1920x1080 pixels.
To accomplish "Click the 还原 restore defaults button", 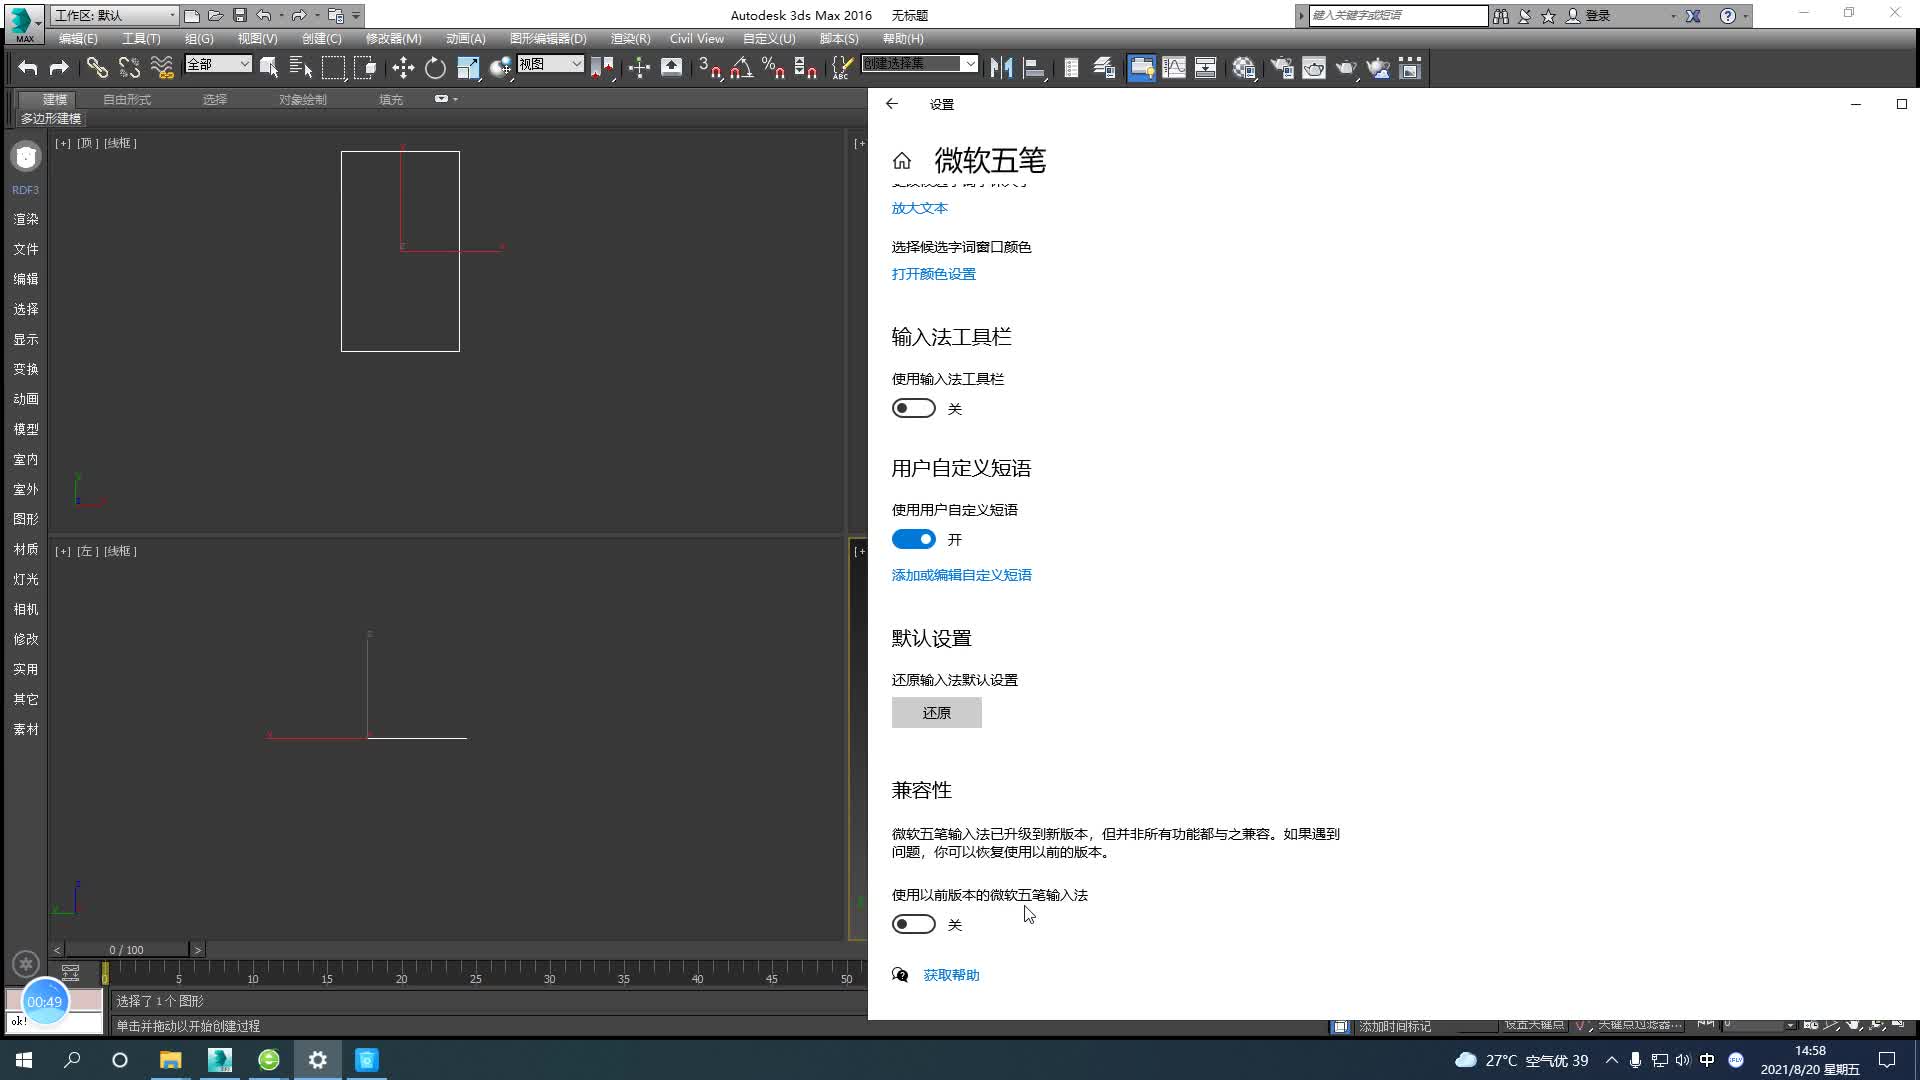I will pyautogui.click(x=936, y=713).
